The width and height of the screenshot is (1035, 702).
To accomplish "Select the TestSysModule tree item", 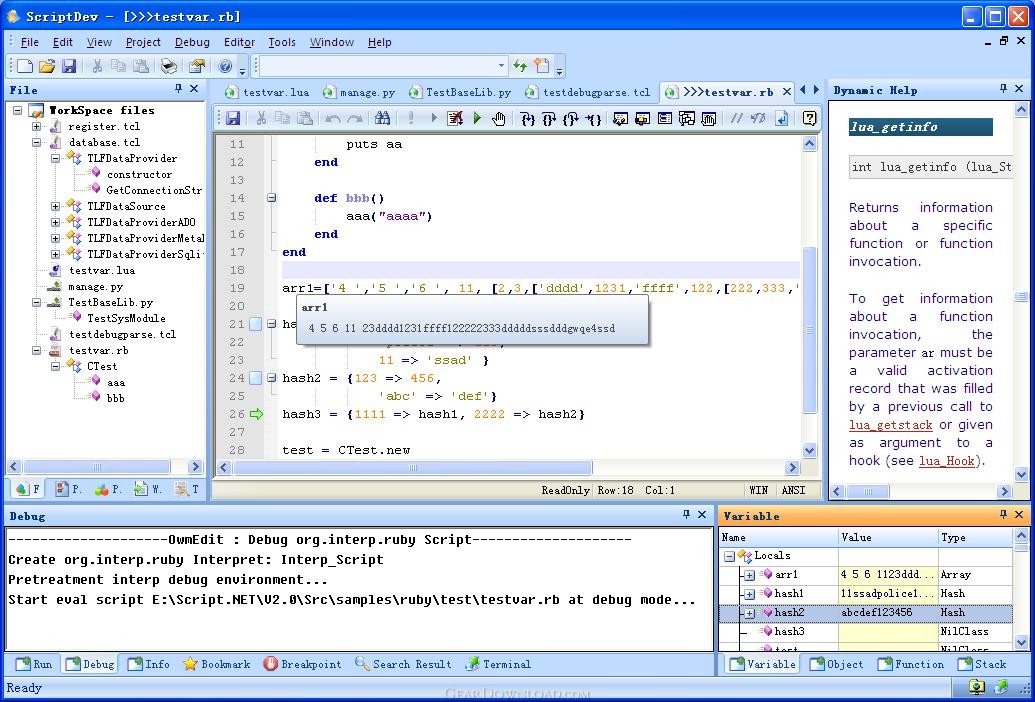I will [126, 318].
